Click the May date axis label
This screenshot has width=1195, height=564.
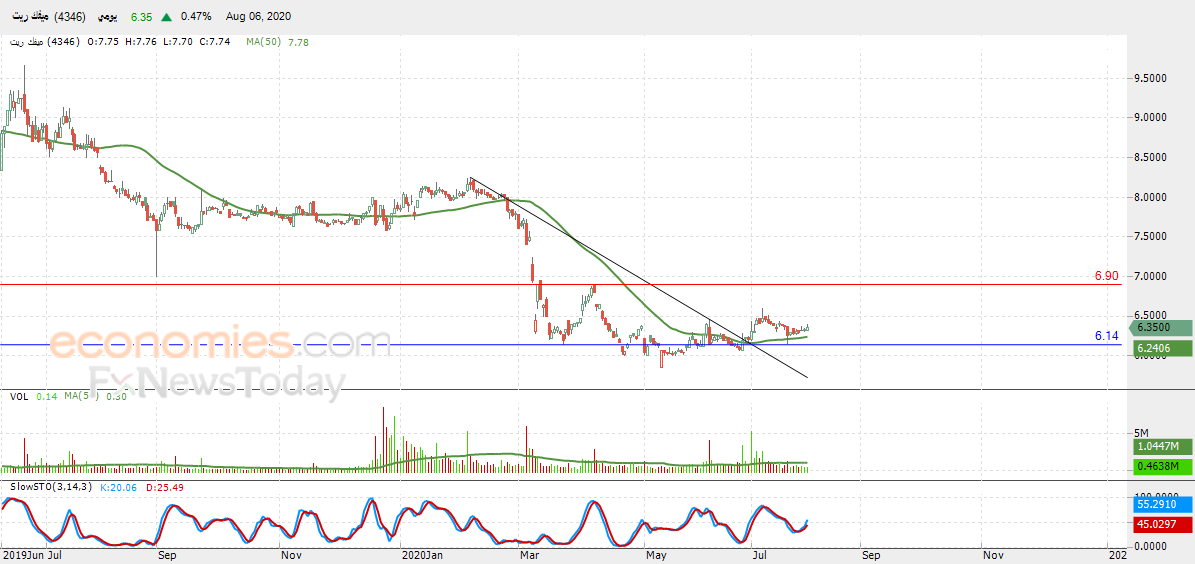[x=655, y=556]
